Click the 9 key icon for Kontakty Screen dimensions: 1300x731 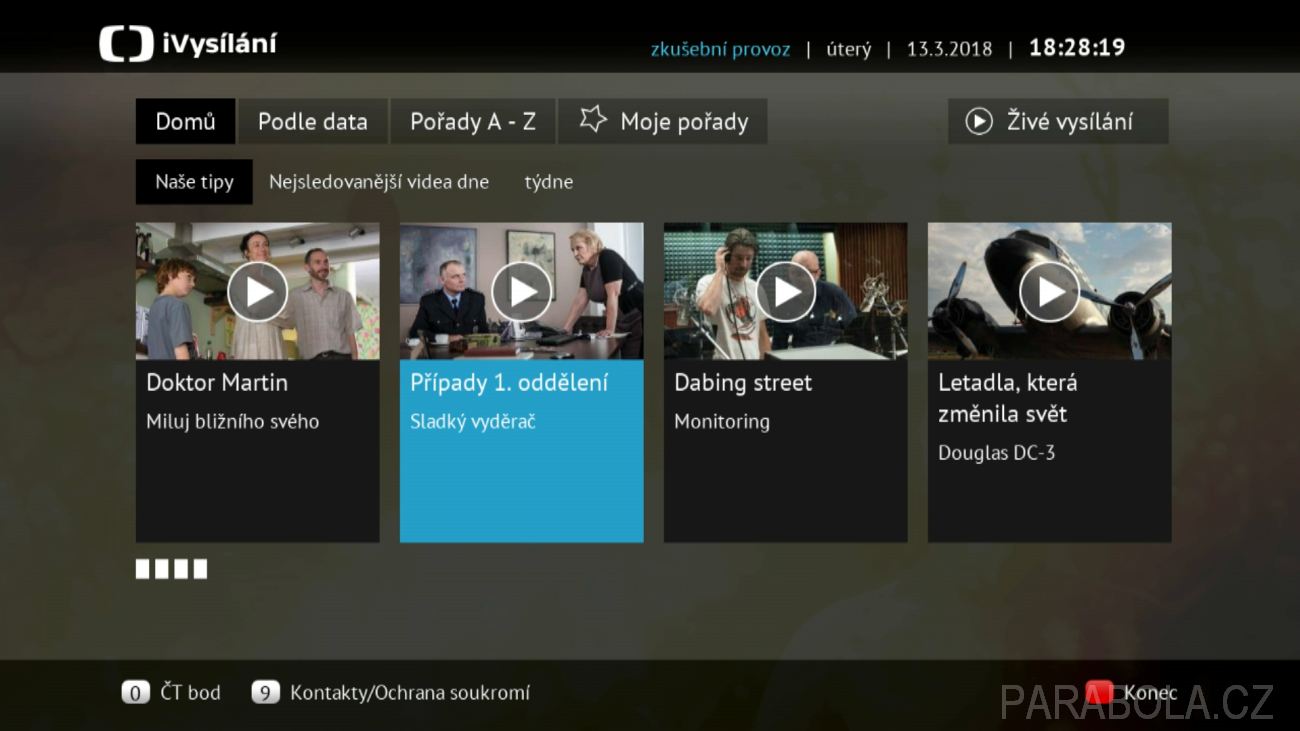point(265,692)
